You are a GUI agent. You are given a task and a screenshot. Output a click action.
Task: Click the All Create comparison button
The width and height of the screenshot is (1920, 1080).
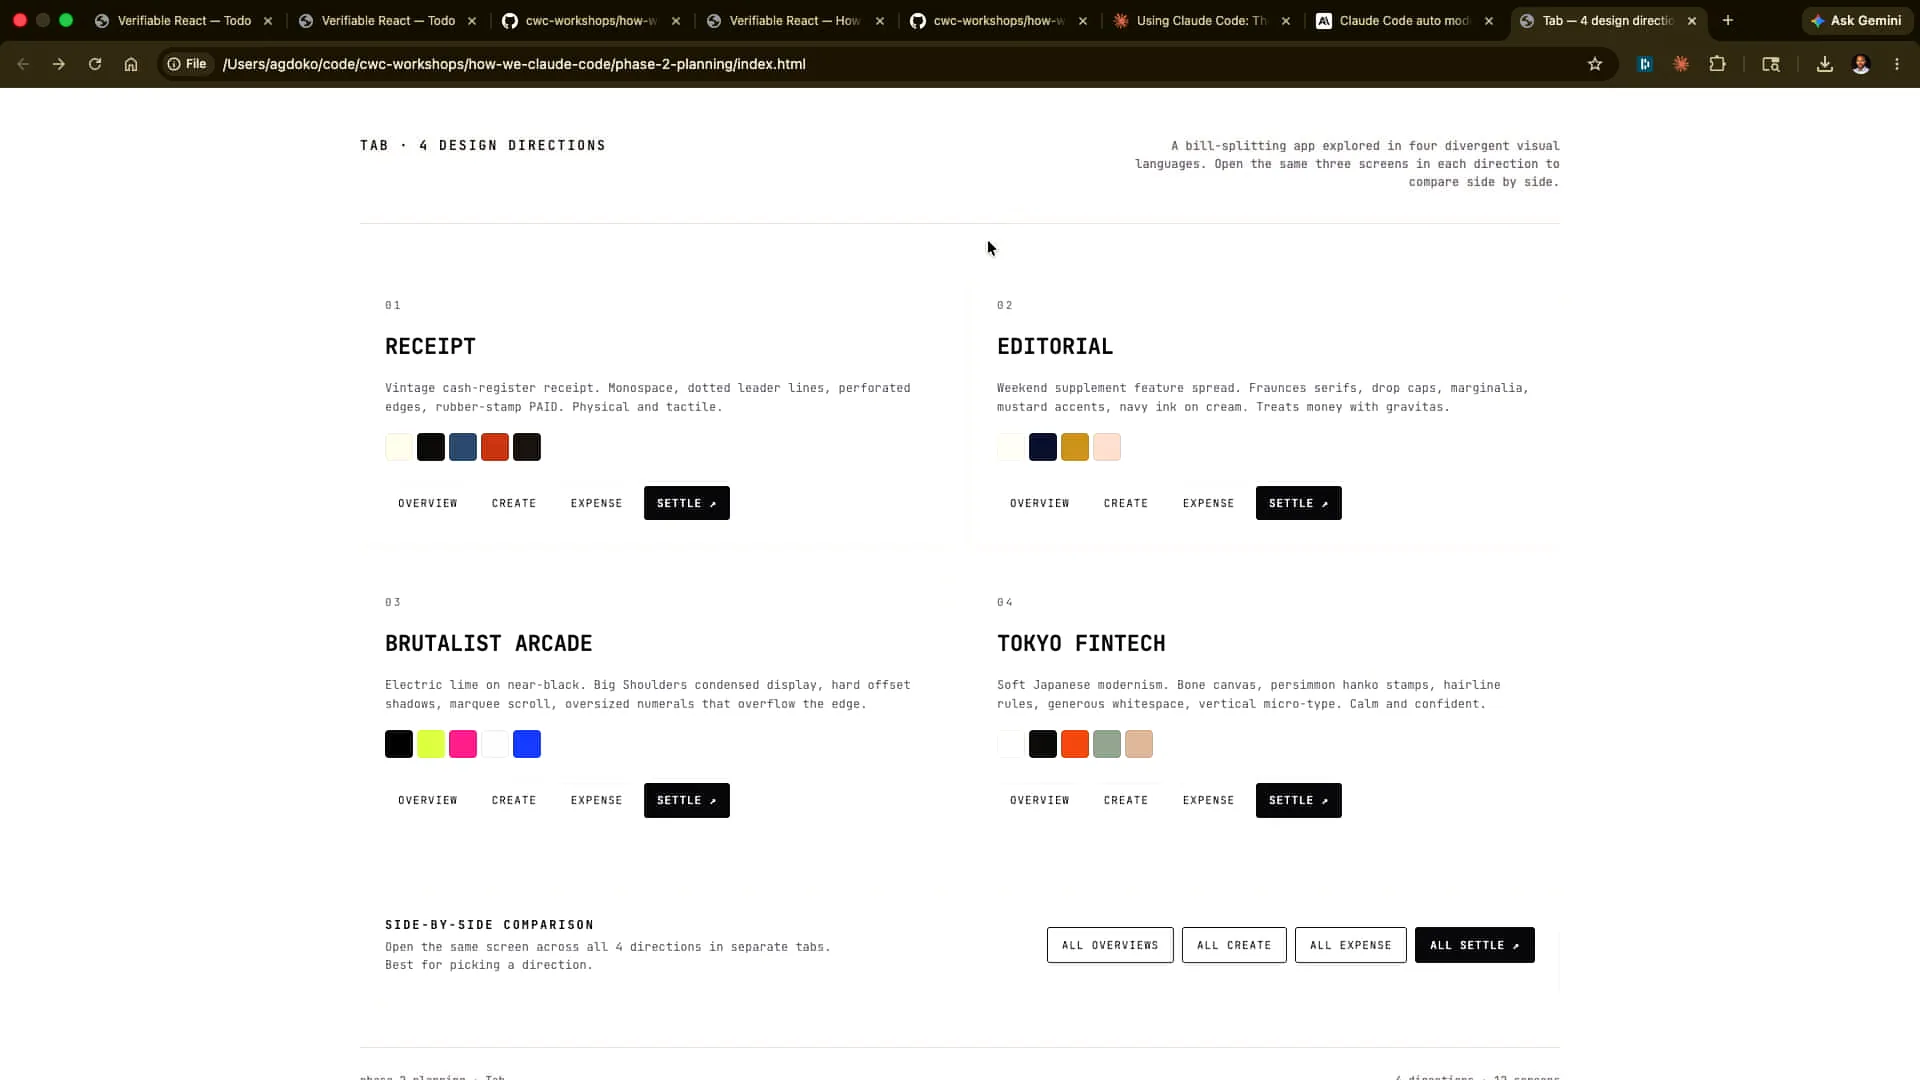tap(1234, 945)
